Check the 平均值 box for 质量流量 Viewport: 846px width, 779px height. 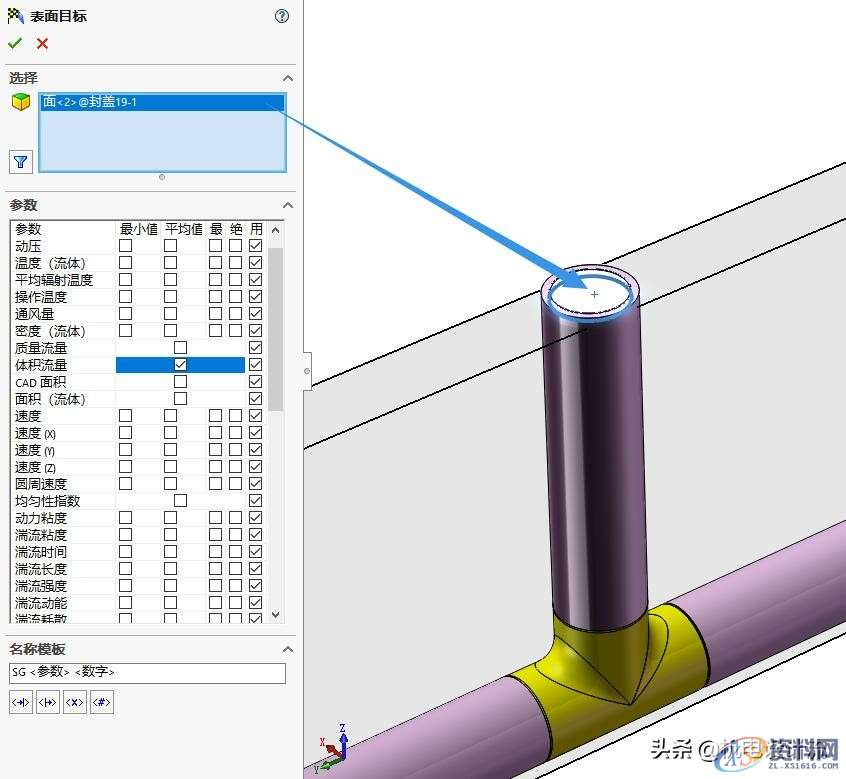click(x=180, y=347)
